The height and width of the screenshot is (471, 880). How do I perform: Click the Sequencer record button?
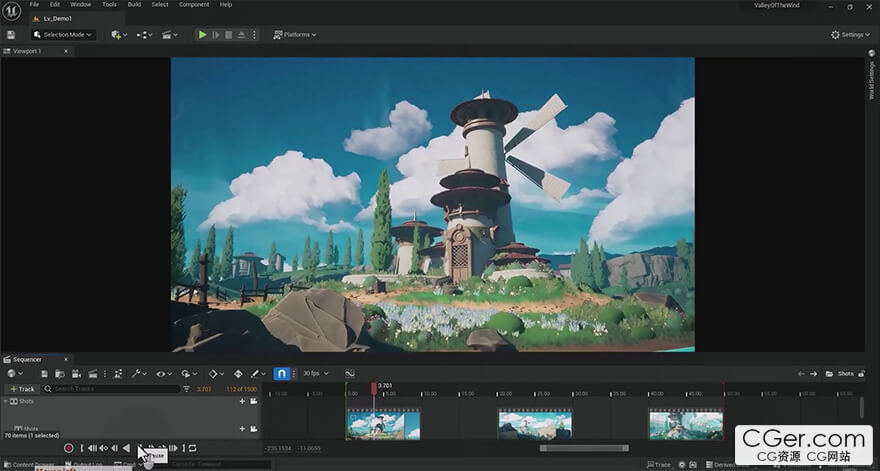(68, 448)
